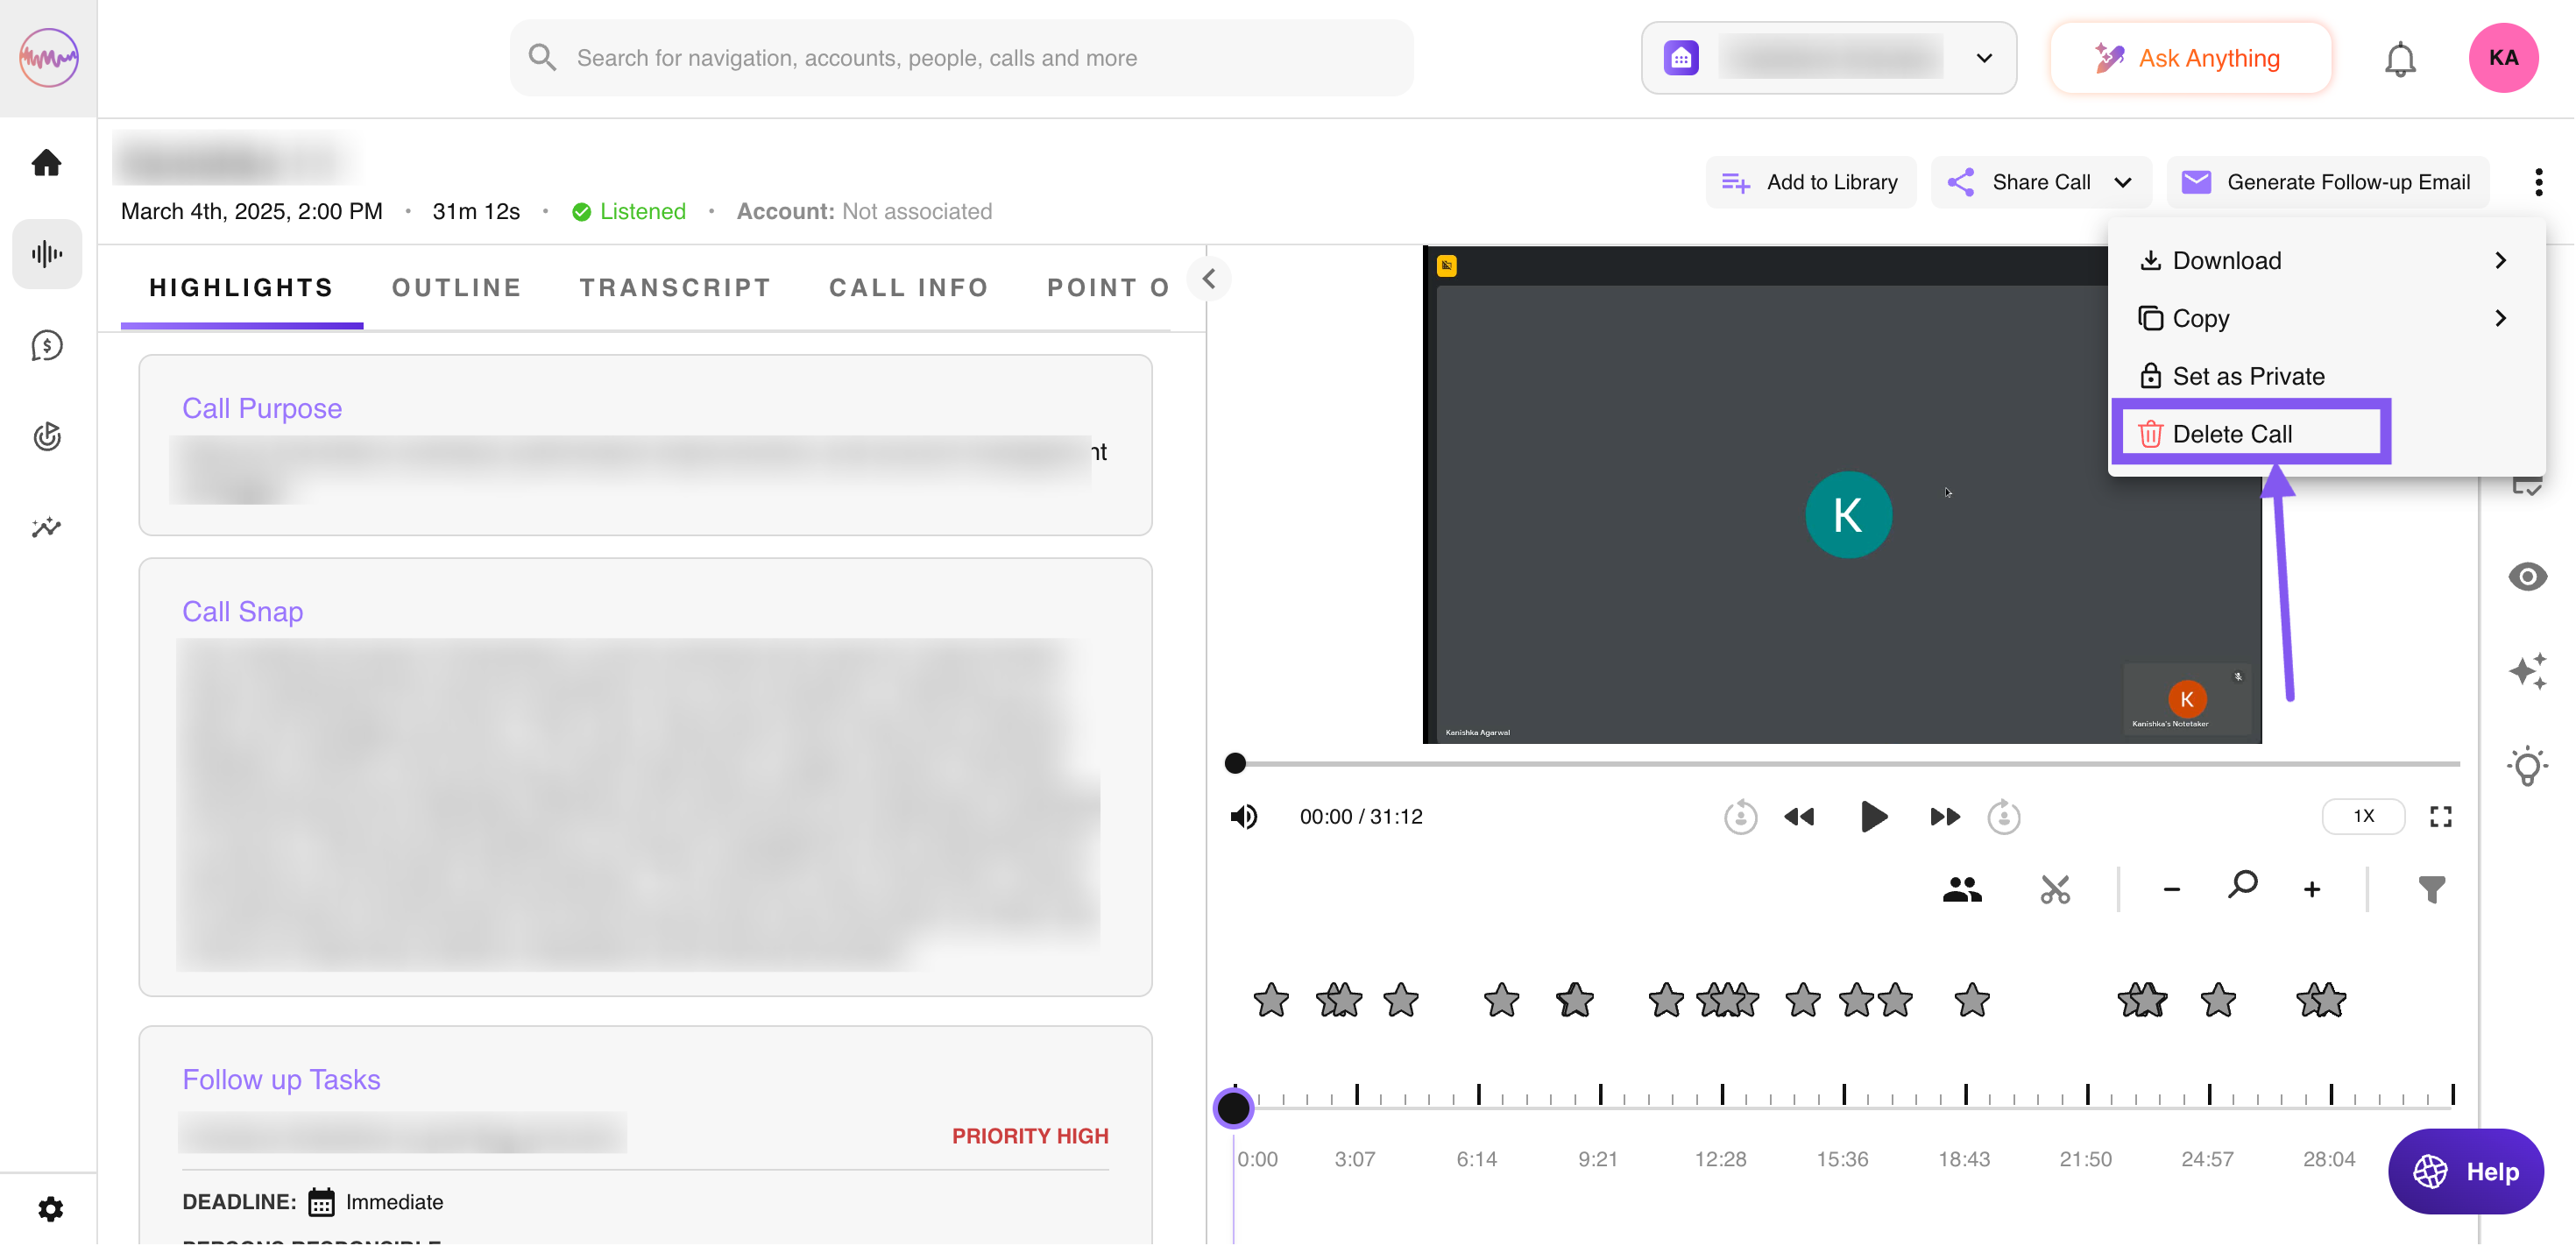Open settings gear in left sidebar
Screen dimensions: 2576x1246
49,1209
